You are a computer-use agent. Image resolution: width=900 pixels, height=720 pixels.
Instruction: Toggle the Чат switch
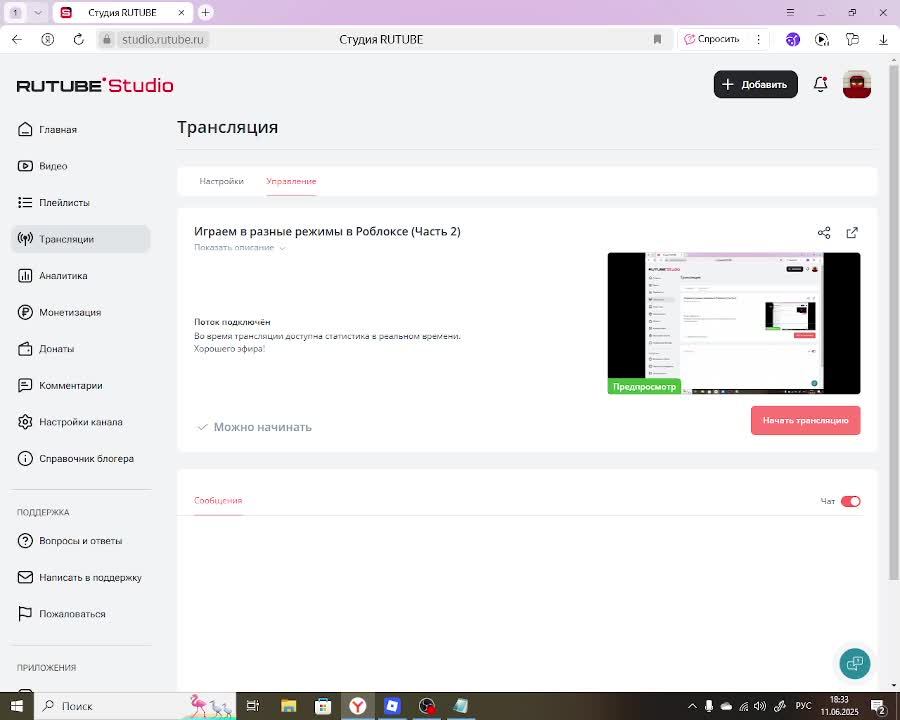pos(851,501)
